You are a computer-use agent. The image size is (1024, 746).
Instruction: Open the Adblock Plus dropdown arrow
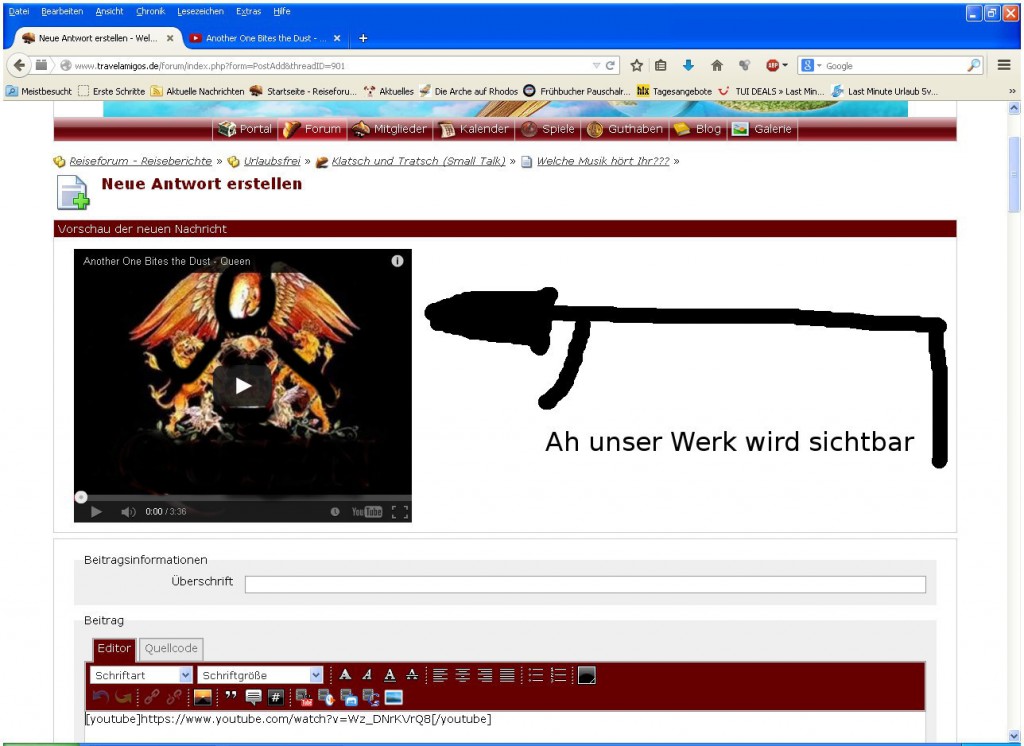[x=786, y=65]
